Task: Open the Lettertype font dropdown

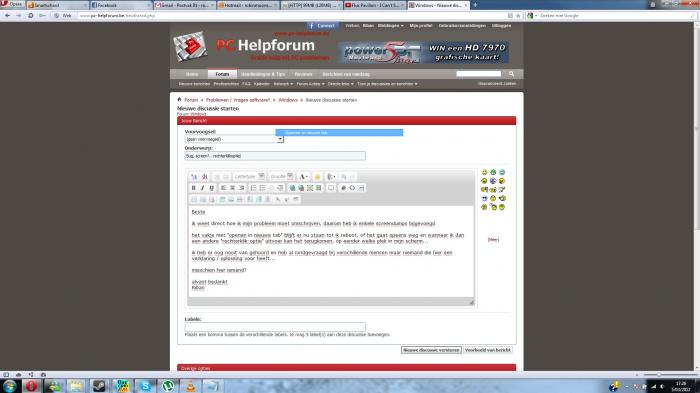Action: tap(249, 177)
